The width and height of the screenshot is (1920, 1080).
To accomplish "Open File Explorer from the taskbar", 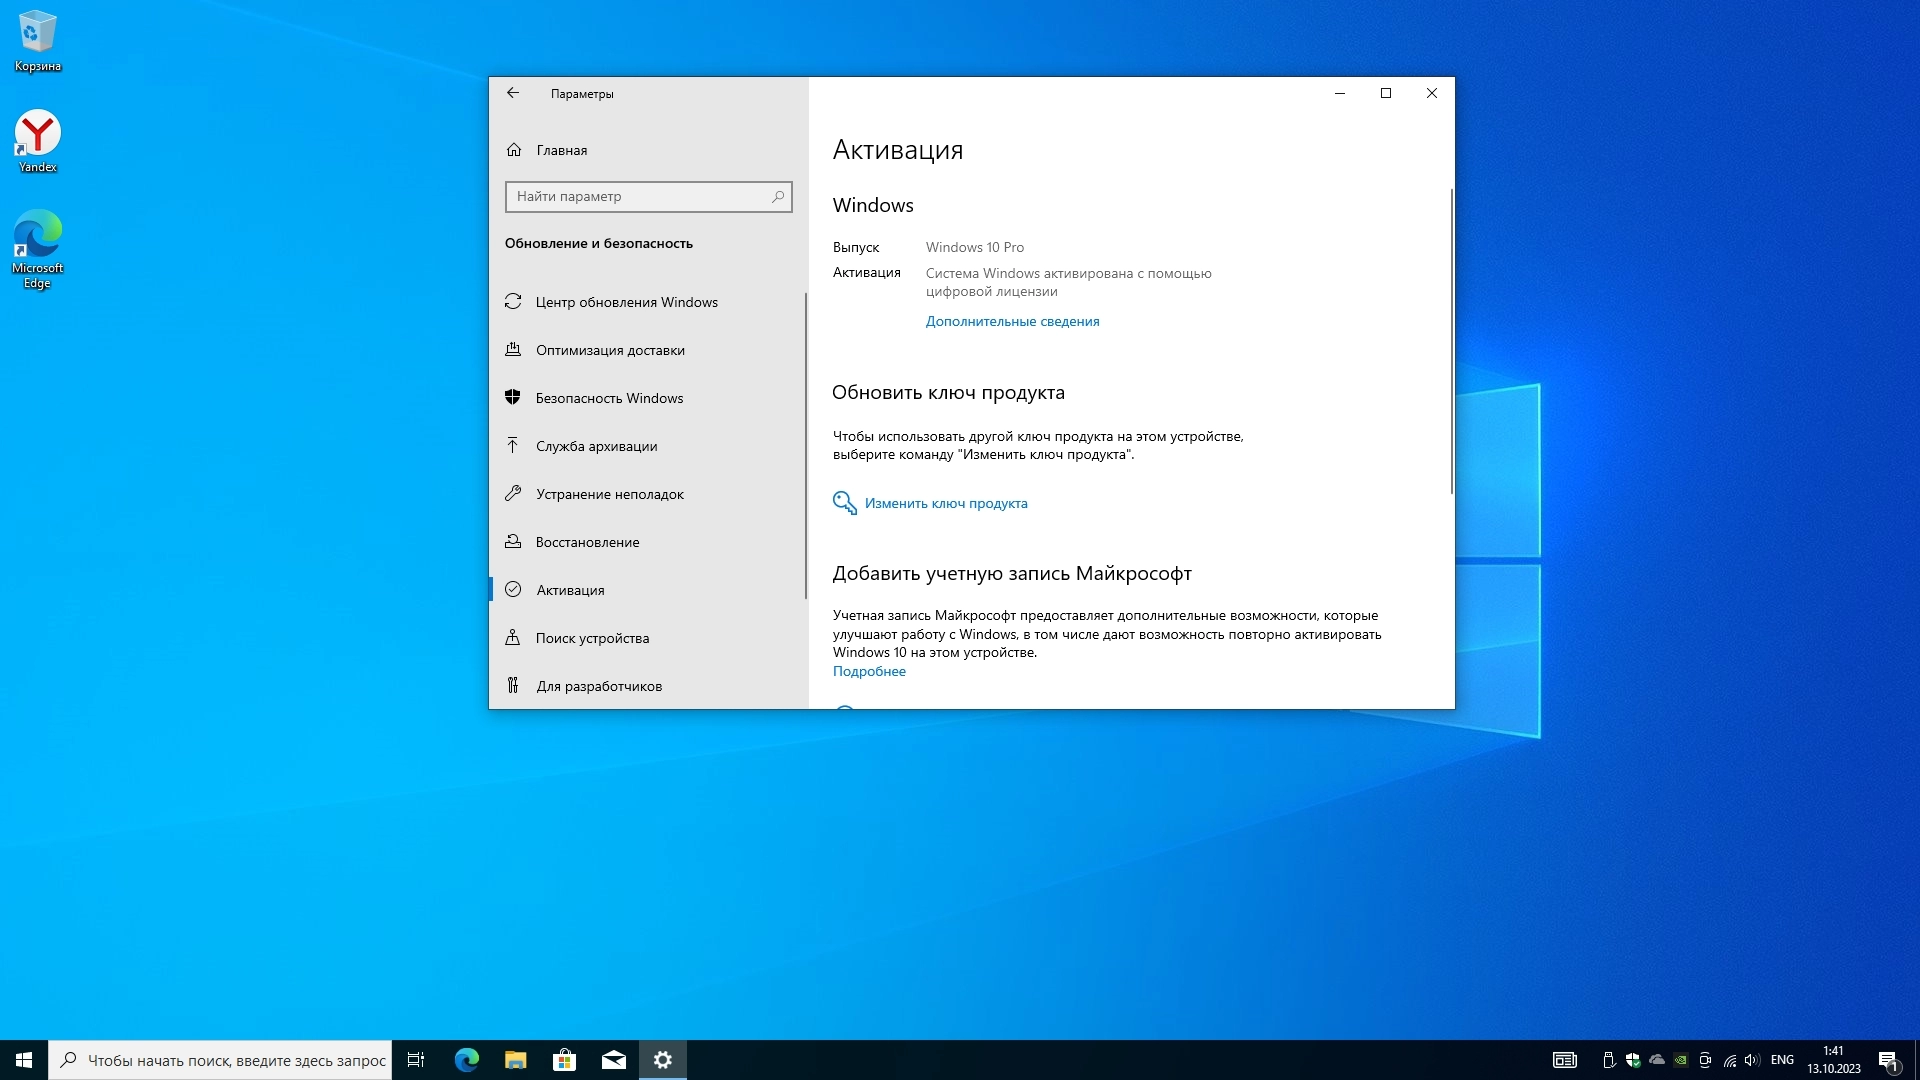I will (516, 1060).
